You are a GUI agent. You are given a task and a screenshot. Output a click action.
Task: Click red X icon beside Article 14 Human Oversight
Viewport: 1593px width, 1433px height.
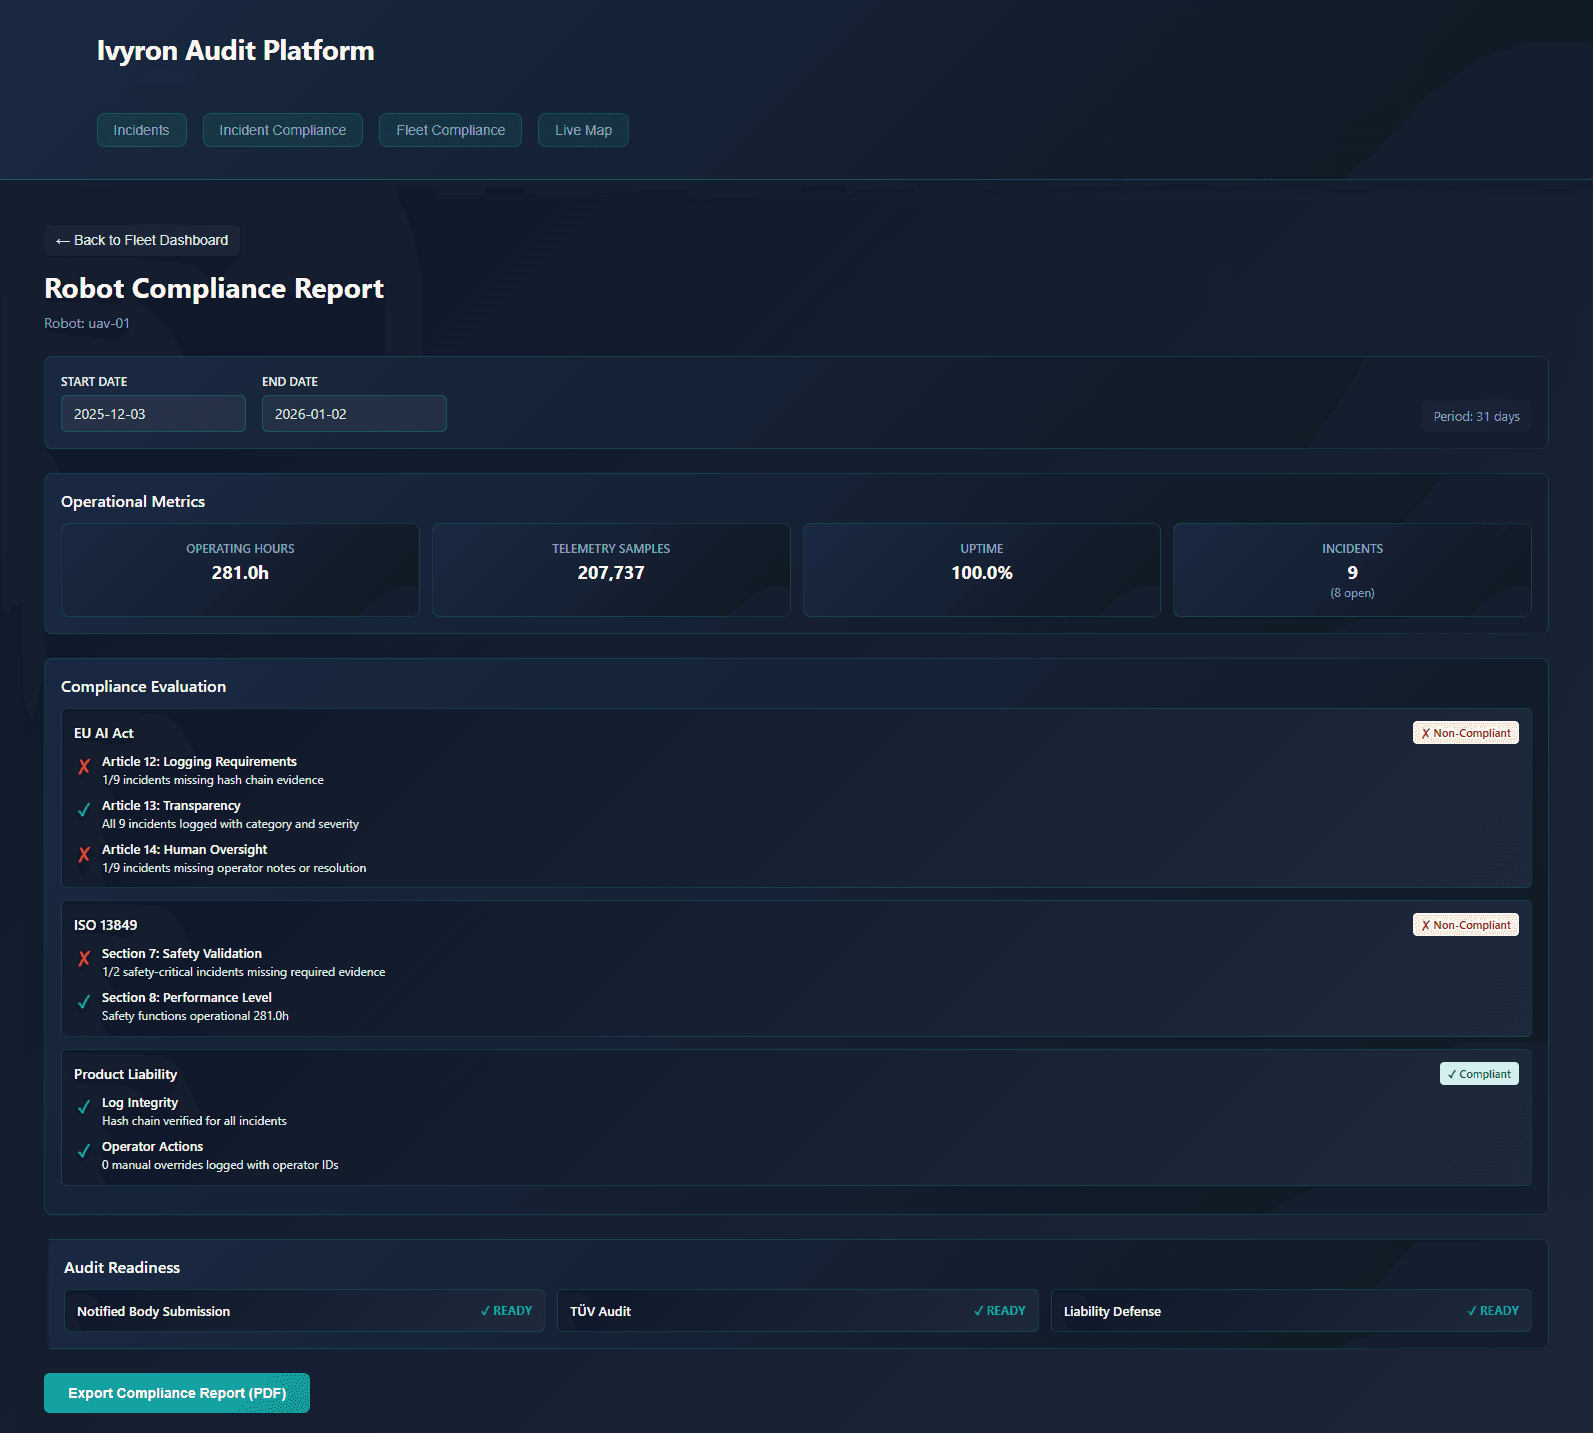(84, 855)
